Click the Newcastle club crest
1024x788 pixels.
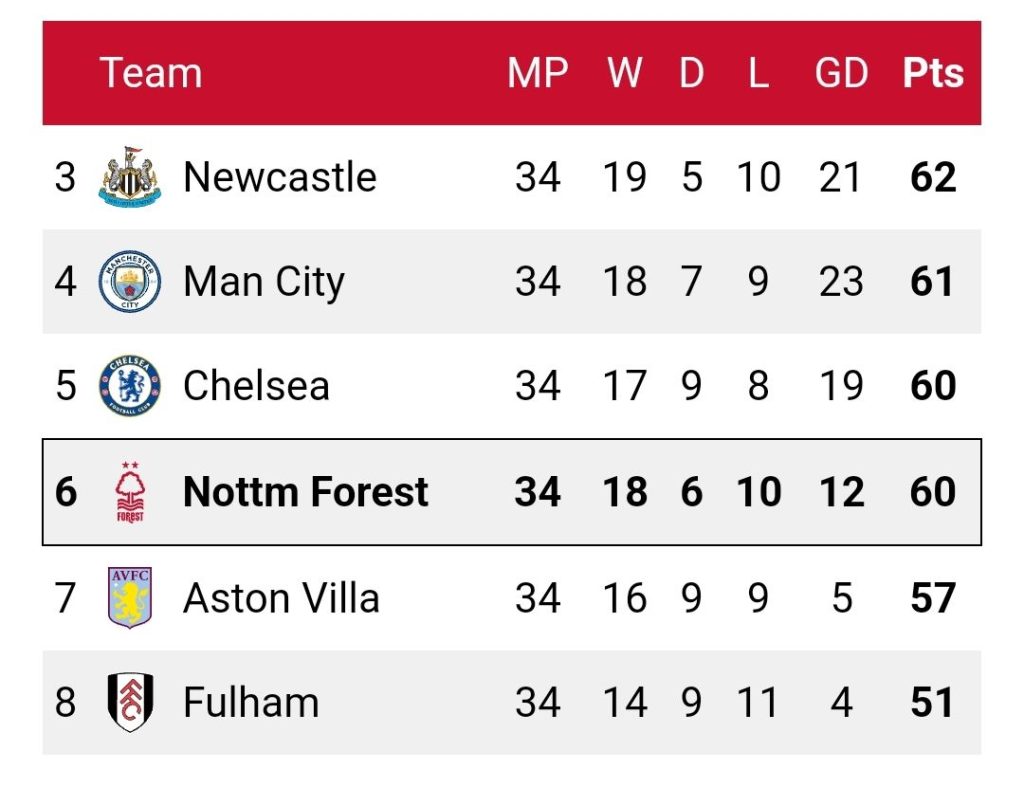pos(130,177)
